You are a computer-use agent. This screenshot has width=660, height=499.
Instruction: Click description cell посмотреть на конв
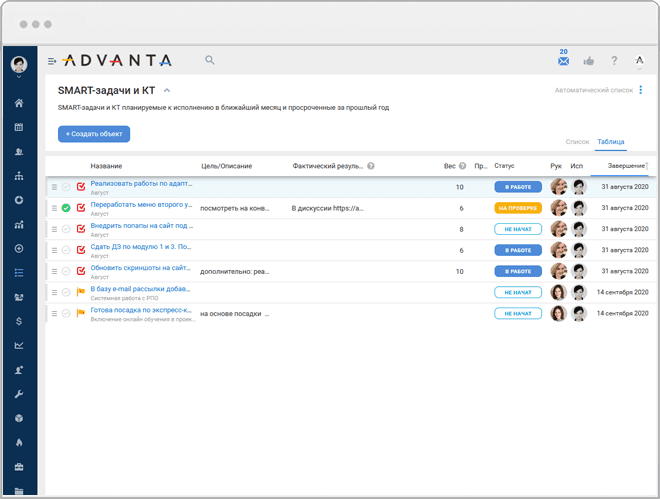tap(234, 208)
